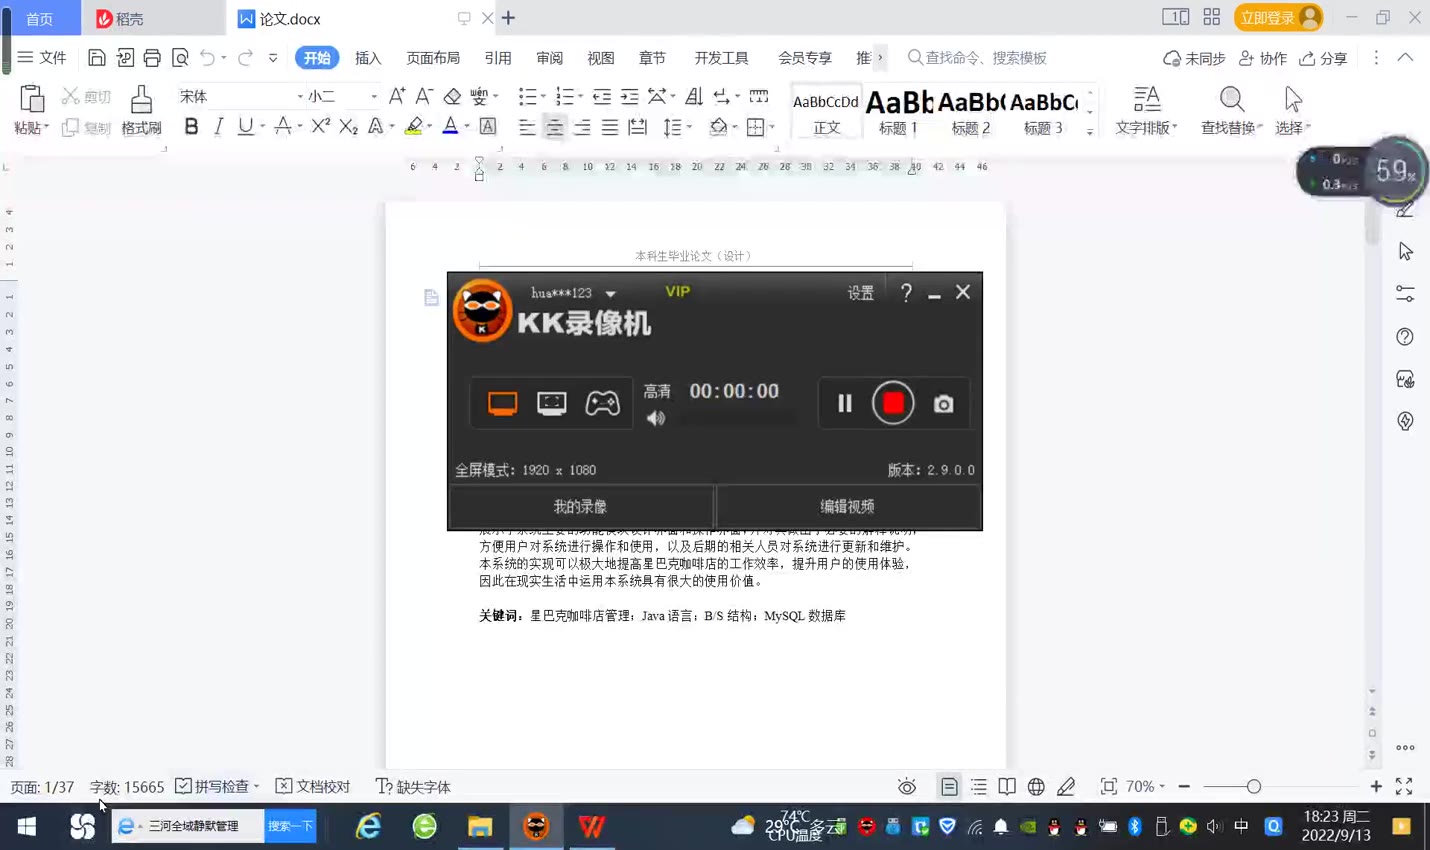Image resolution: width=1430 pixels, height=850 pixels.
Task: Open the Find and Replace (查找替换) tool
Action: pos(1231,110)
